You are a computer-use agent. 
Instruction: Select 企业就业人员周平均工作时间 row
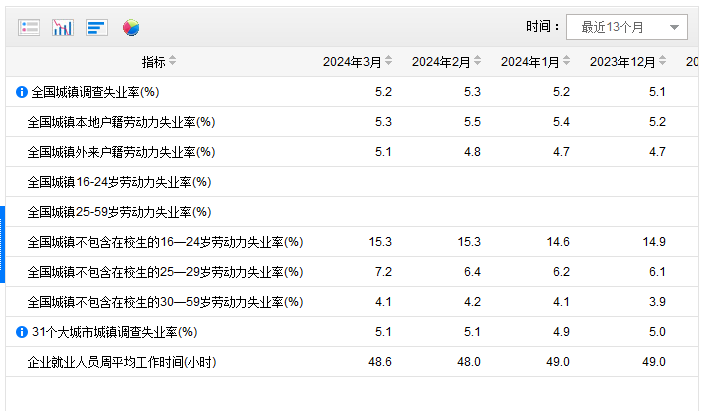pos(121,362)
